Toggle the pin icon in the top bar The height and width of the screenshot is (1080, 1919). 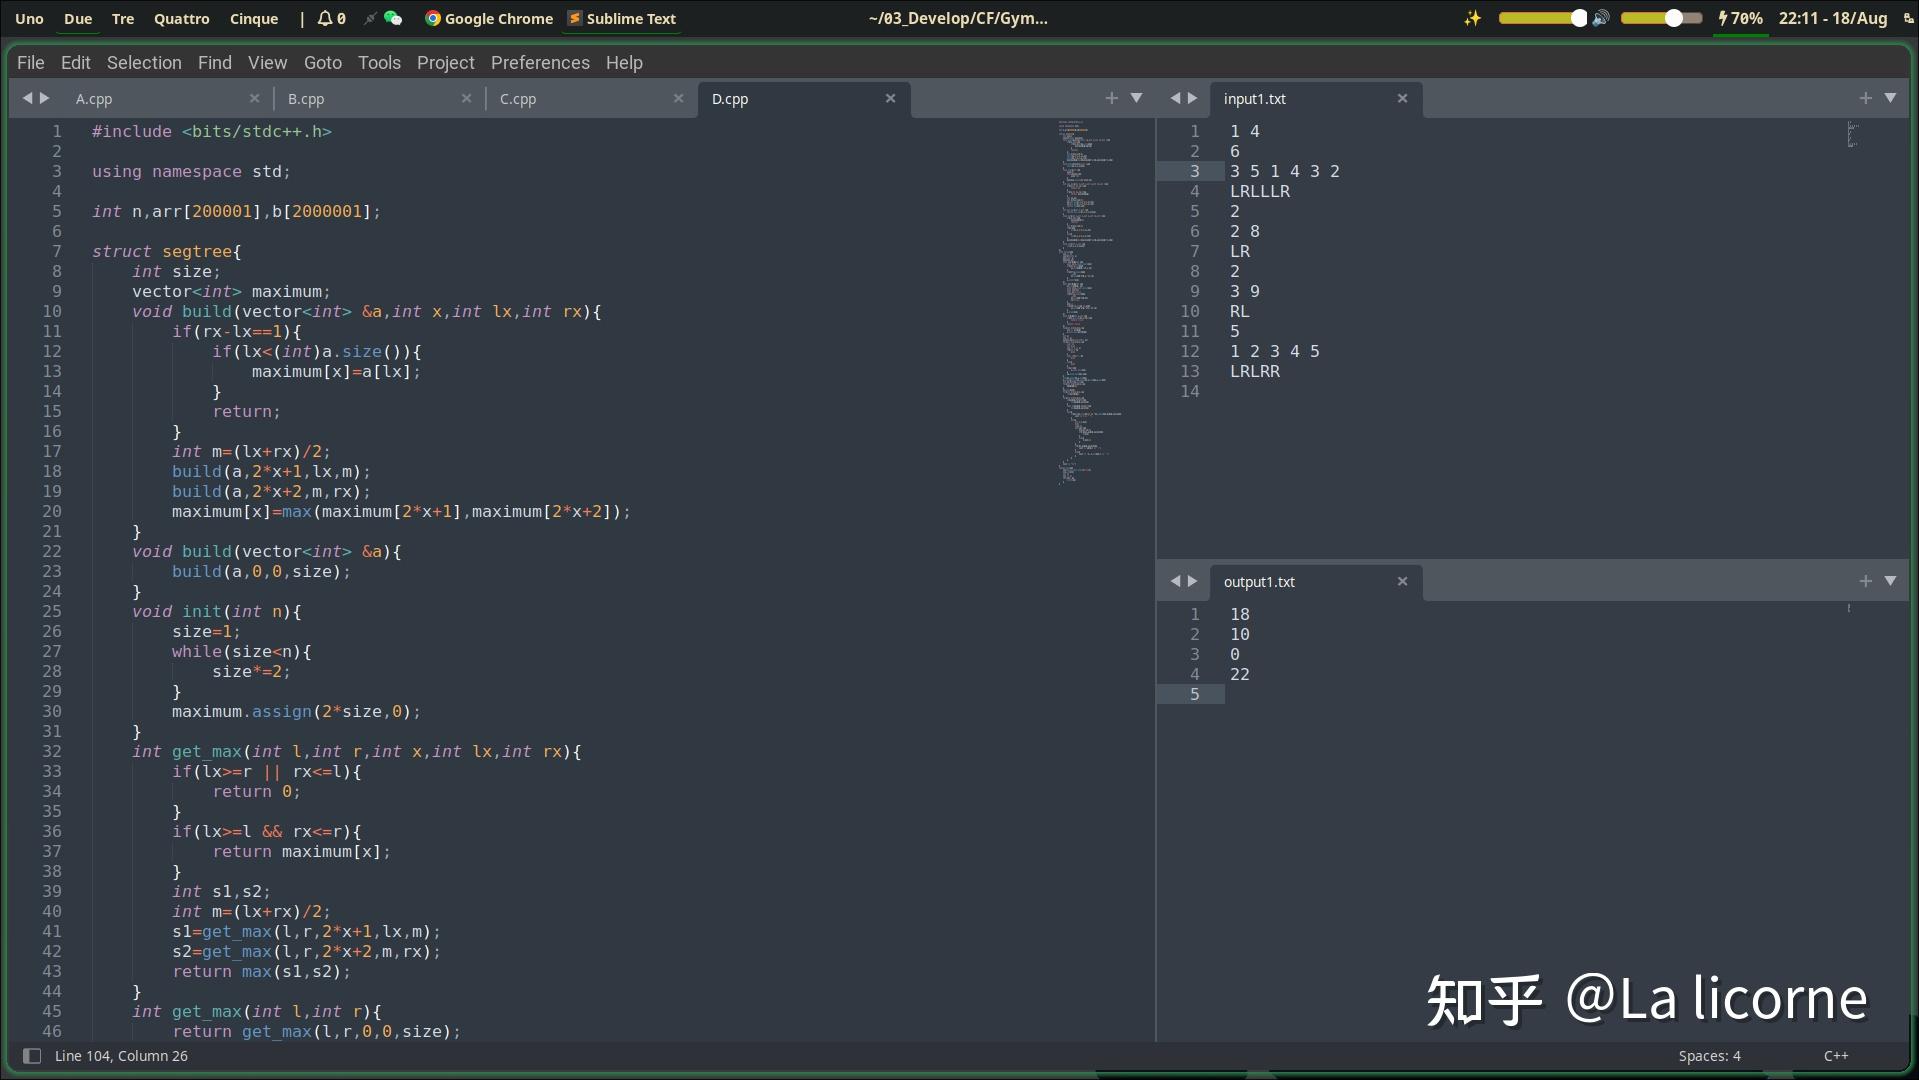point(369,18)
